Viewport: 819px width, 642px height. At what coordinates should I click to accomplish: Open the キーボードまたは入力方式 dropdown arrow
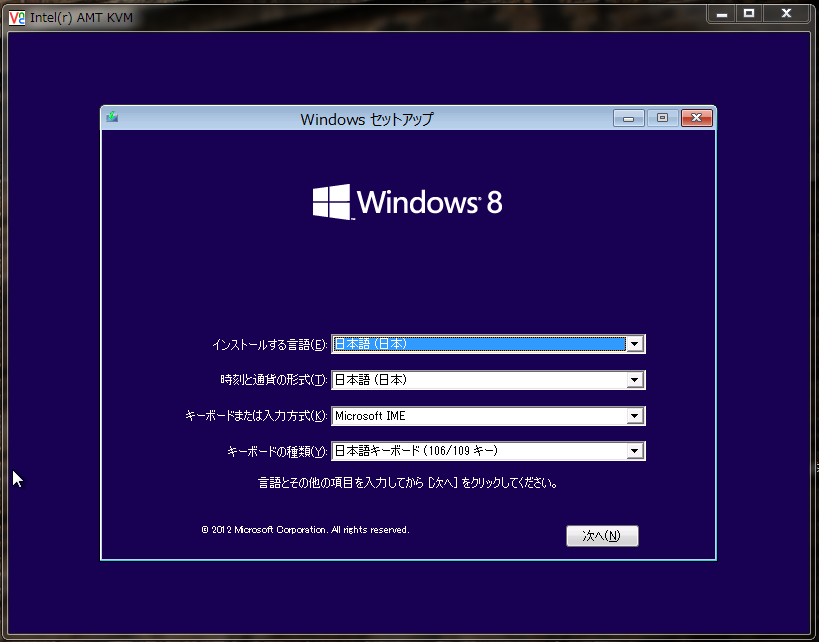pyautogui.click(x=634, y=416)
